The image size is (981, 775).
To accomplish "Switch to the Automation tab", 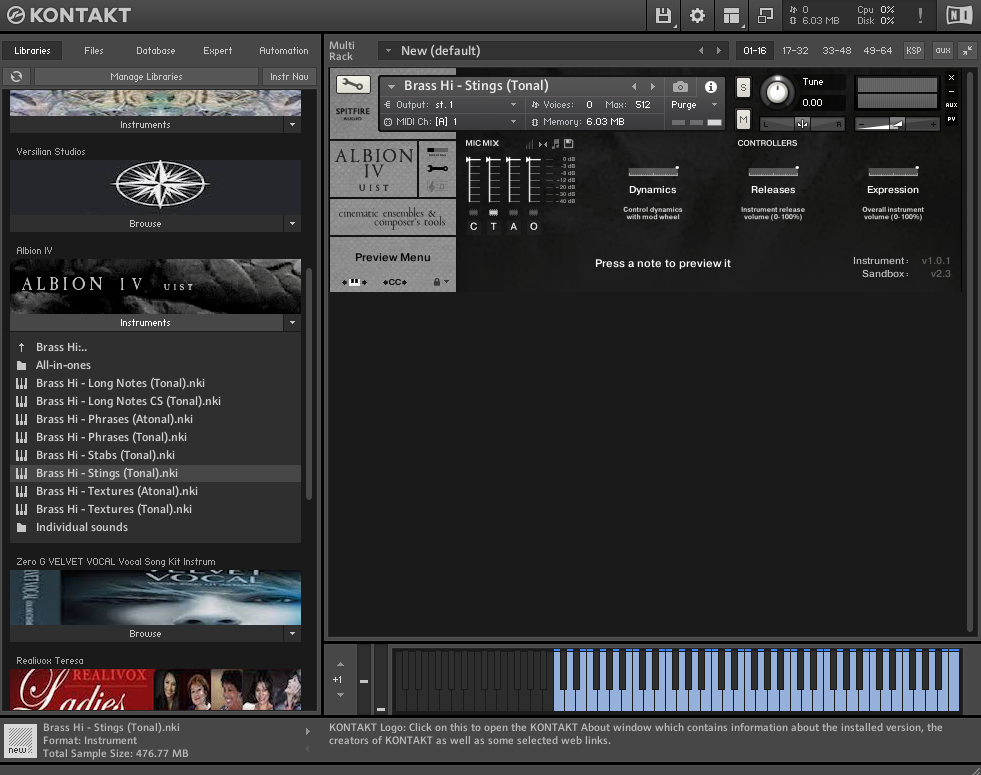I will click(283, 51).
